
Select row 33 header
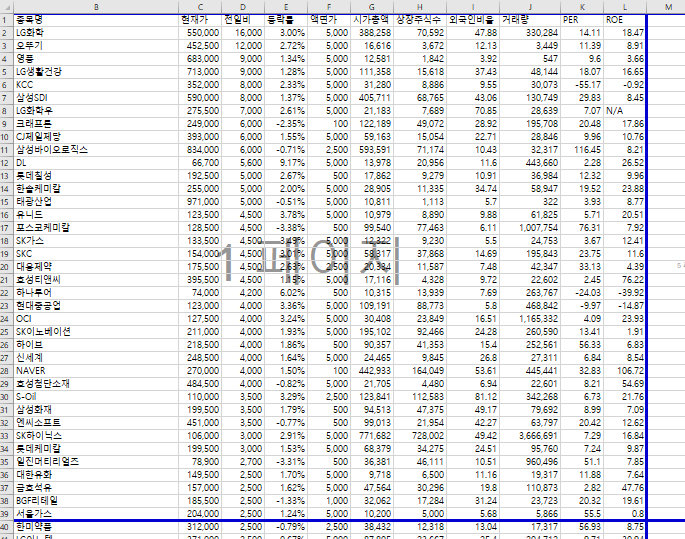7,436
